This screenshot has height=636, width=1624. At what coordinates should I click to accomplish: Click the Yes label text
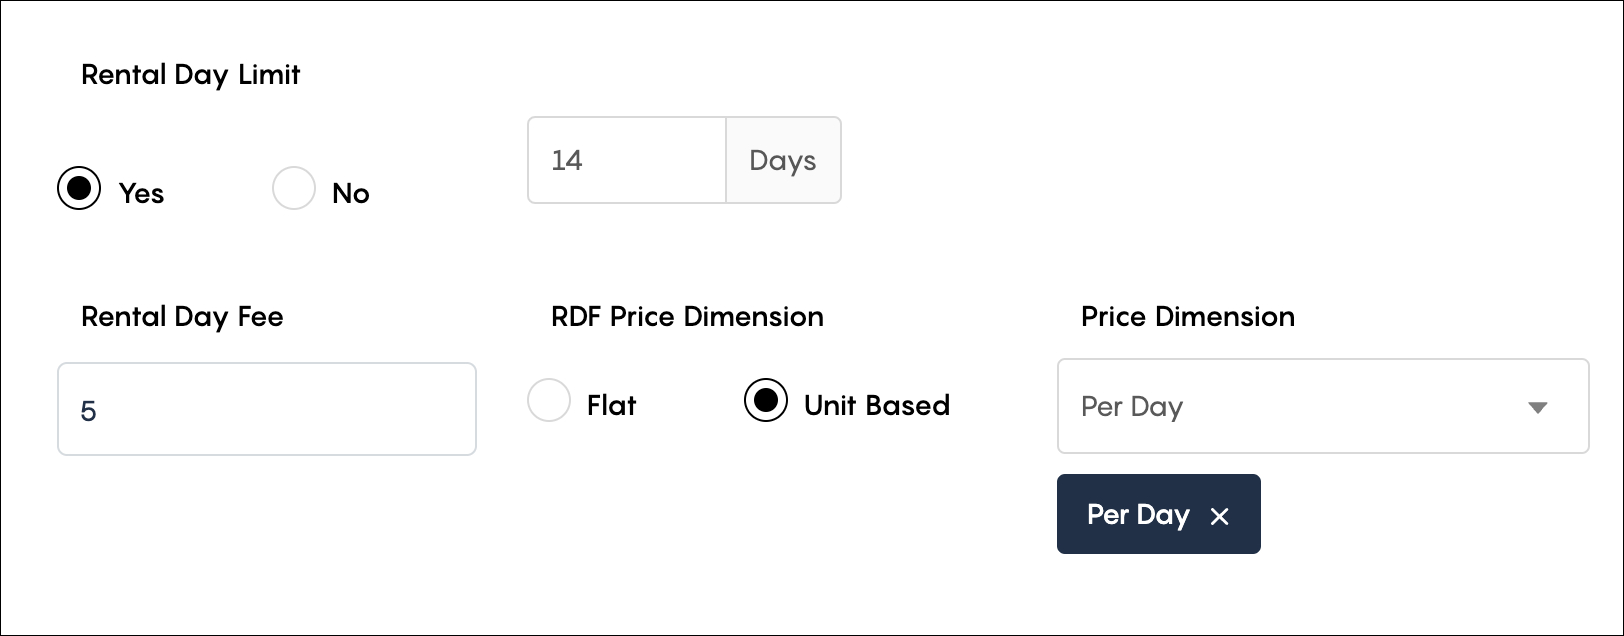point(141,194)
